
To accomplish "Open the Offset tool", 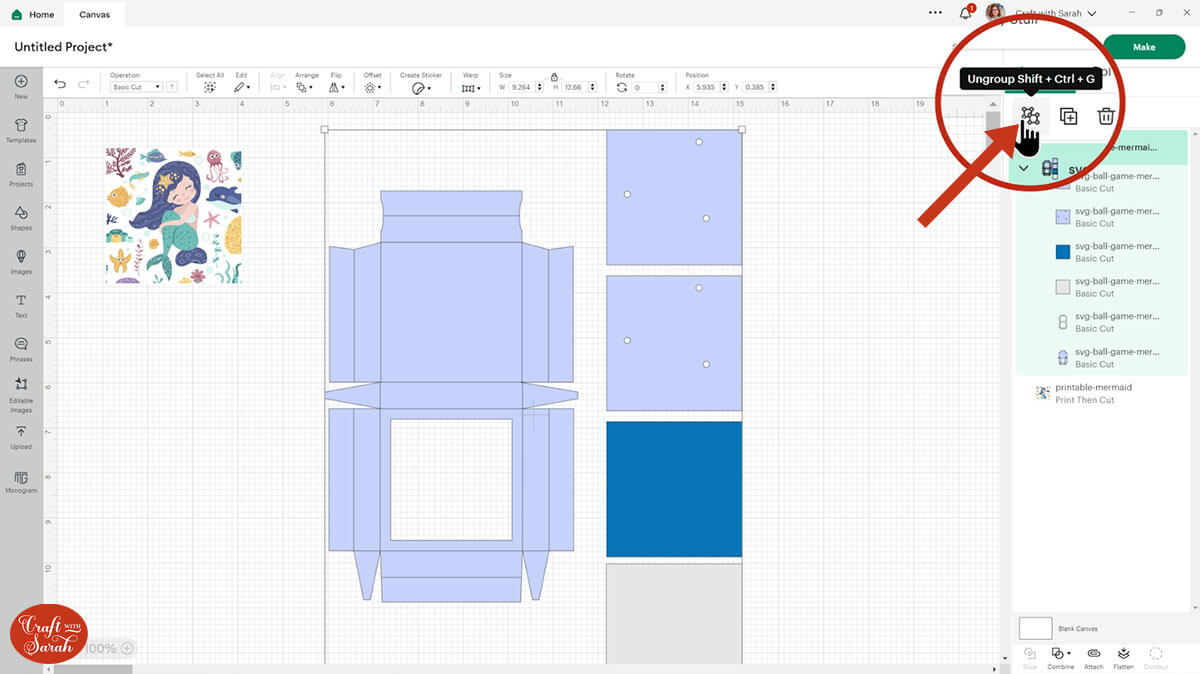I will [x=373, y=87].
